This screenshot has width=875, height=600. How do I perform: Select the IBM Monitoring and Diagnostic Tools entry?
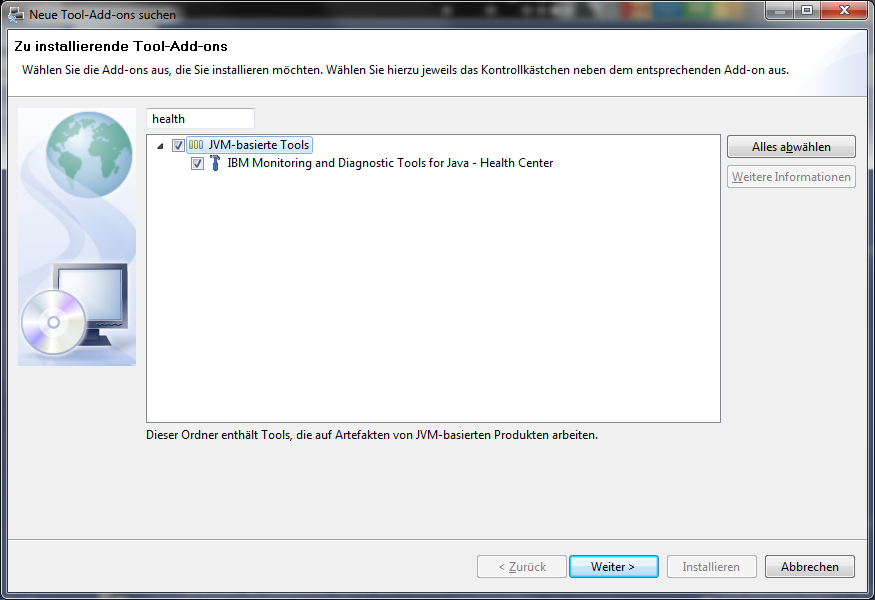[x=390, y=163]
